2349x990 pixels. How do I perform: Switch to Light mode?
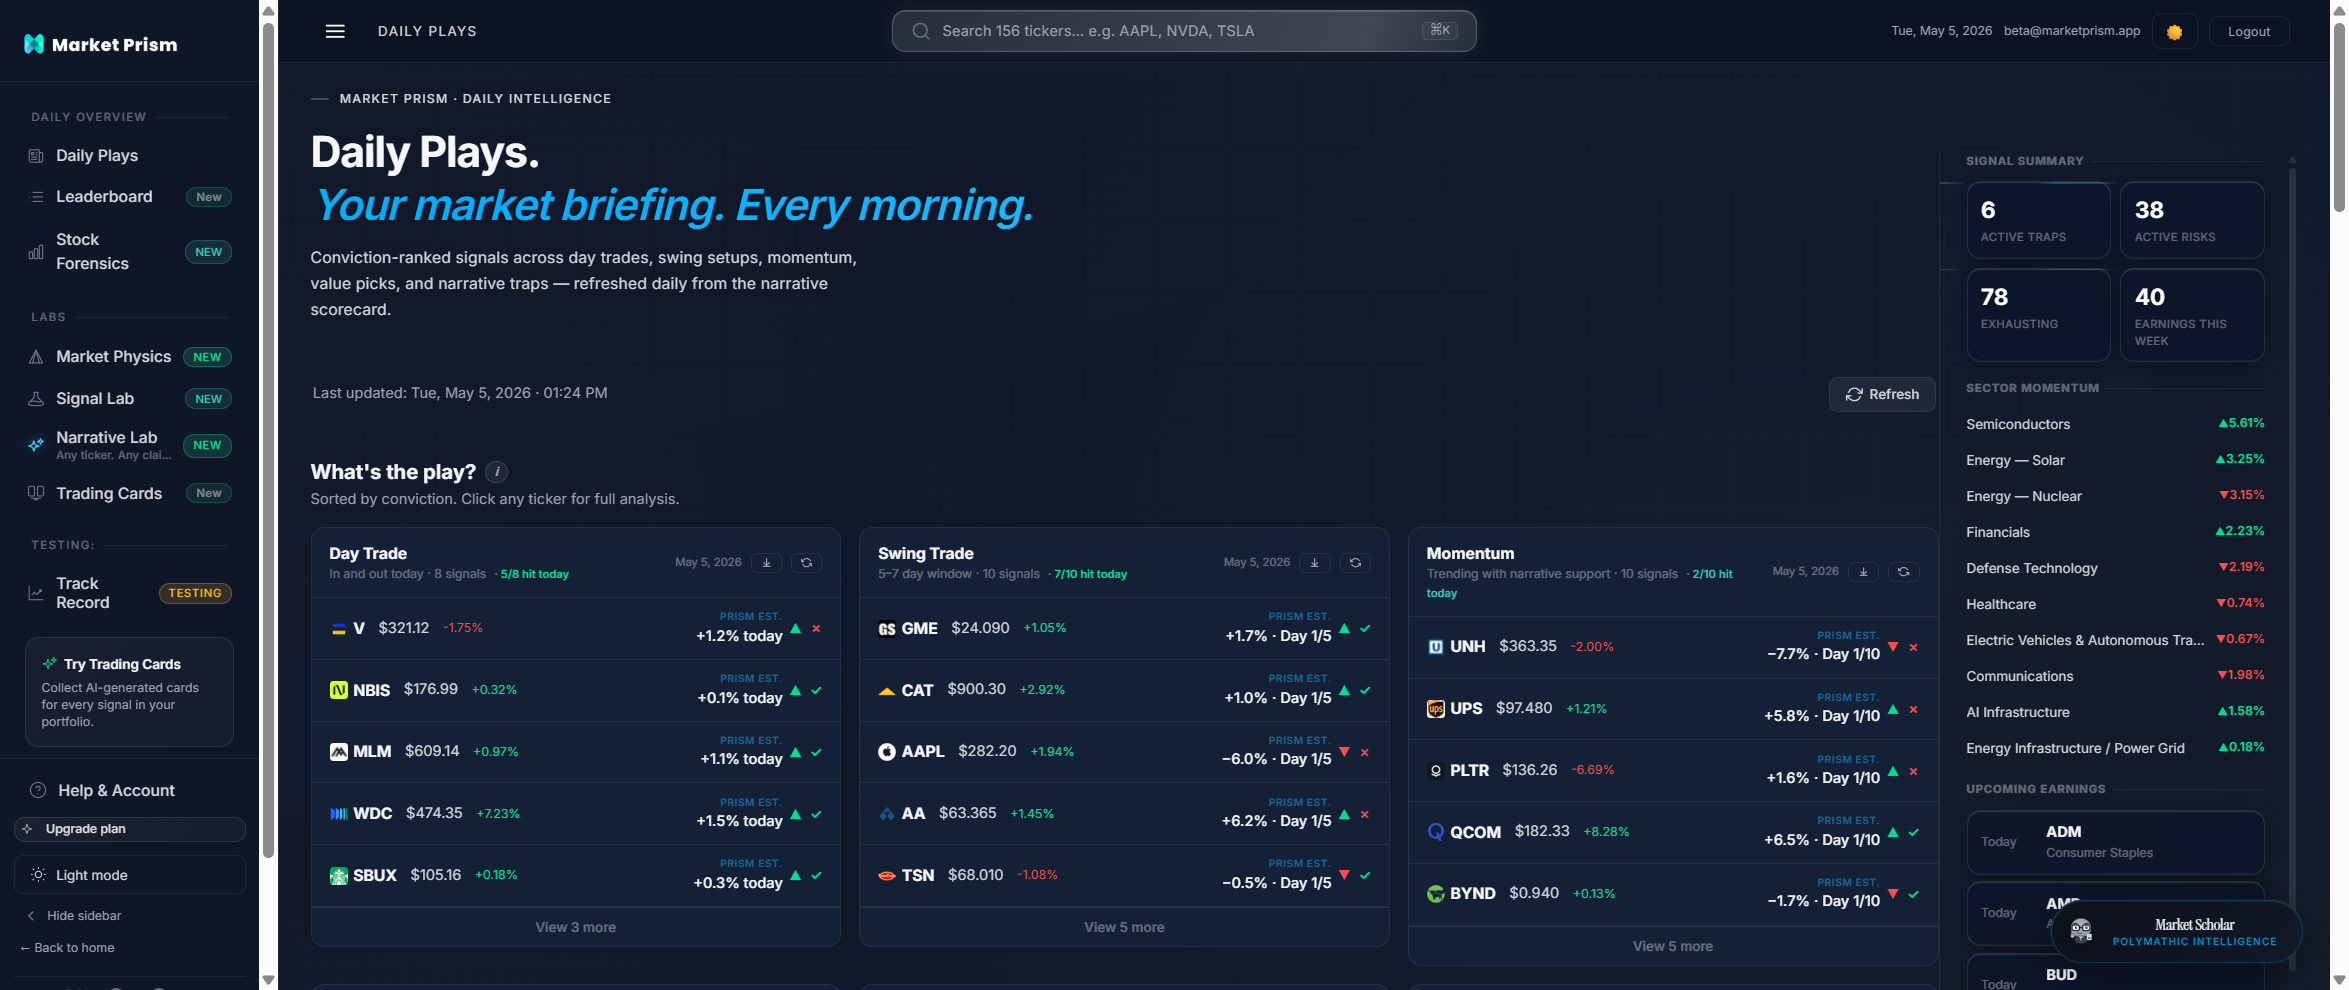pyautogui.click(x=130, y=875)
